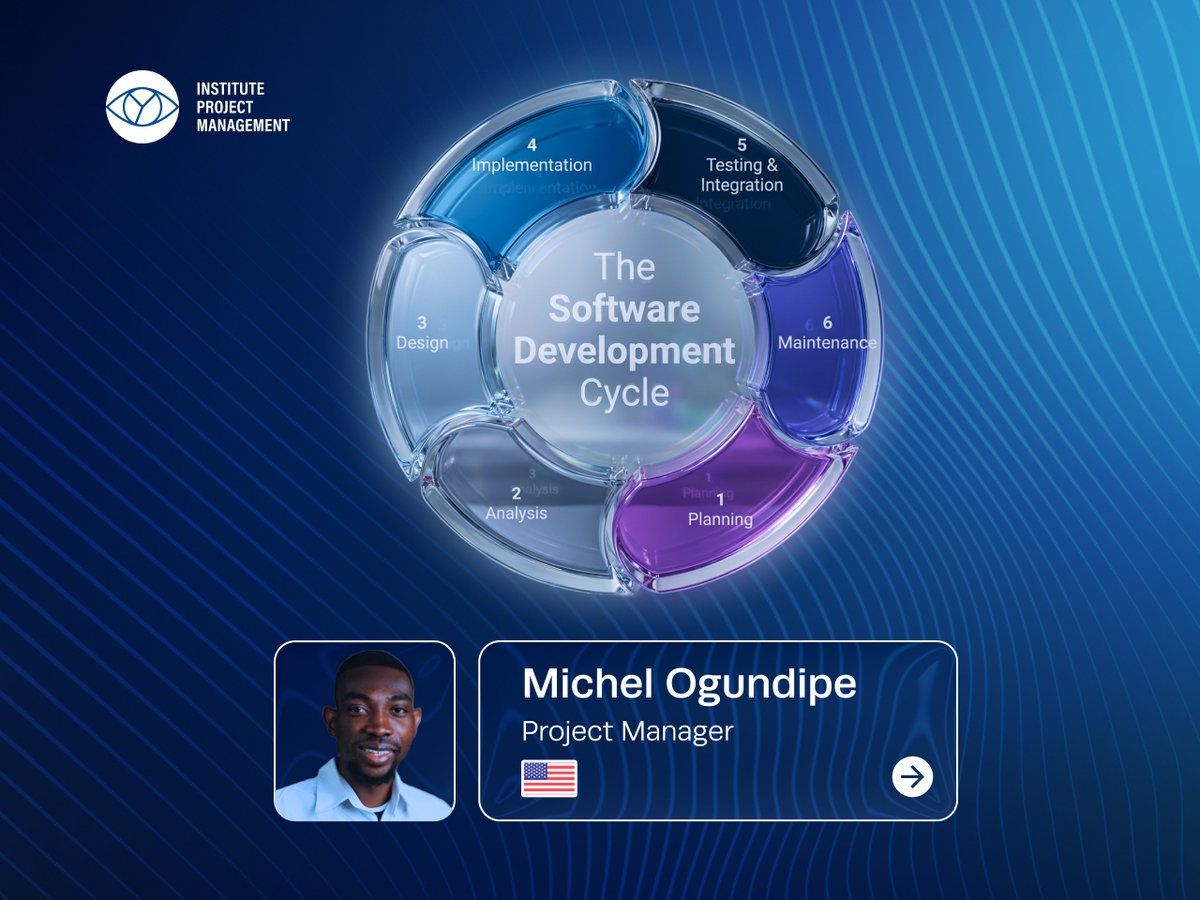Click the word 'Cycle' in the center circle
The height and width of the screenshot is (900, 1200).
pyautogui.click(x=624, y=393)
